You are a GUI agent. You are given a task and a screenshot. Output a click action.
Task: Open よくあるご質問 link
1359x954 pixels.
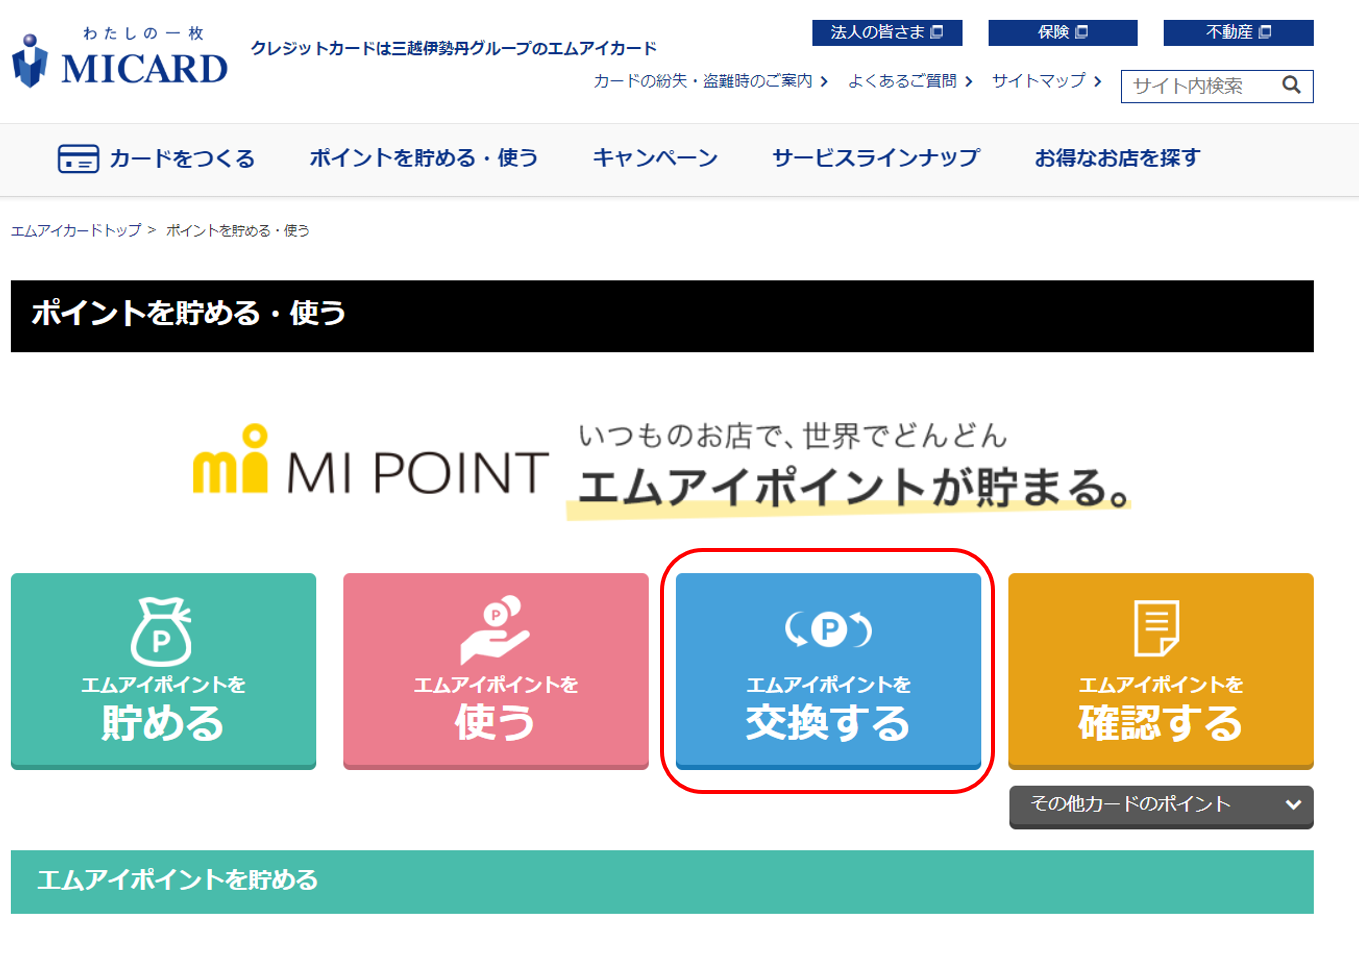910,81
